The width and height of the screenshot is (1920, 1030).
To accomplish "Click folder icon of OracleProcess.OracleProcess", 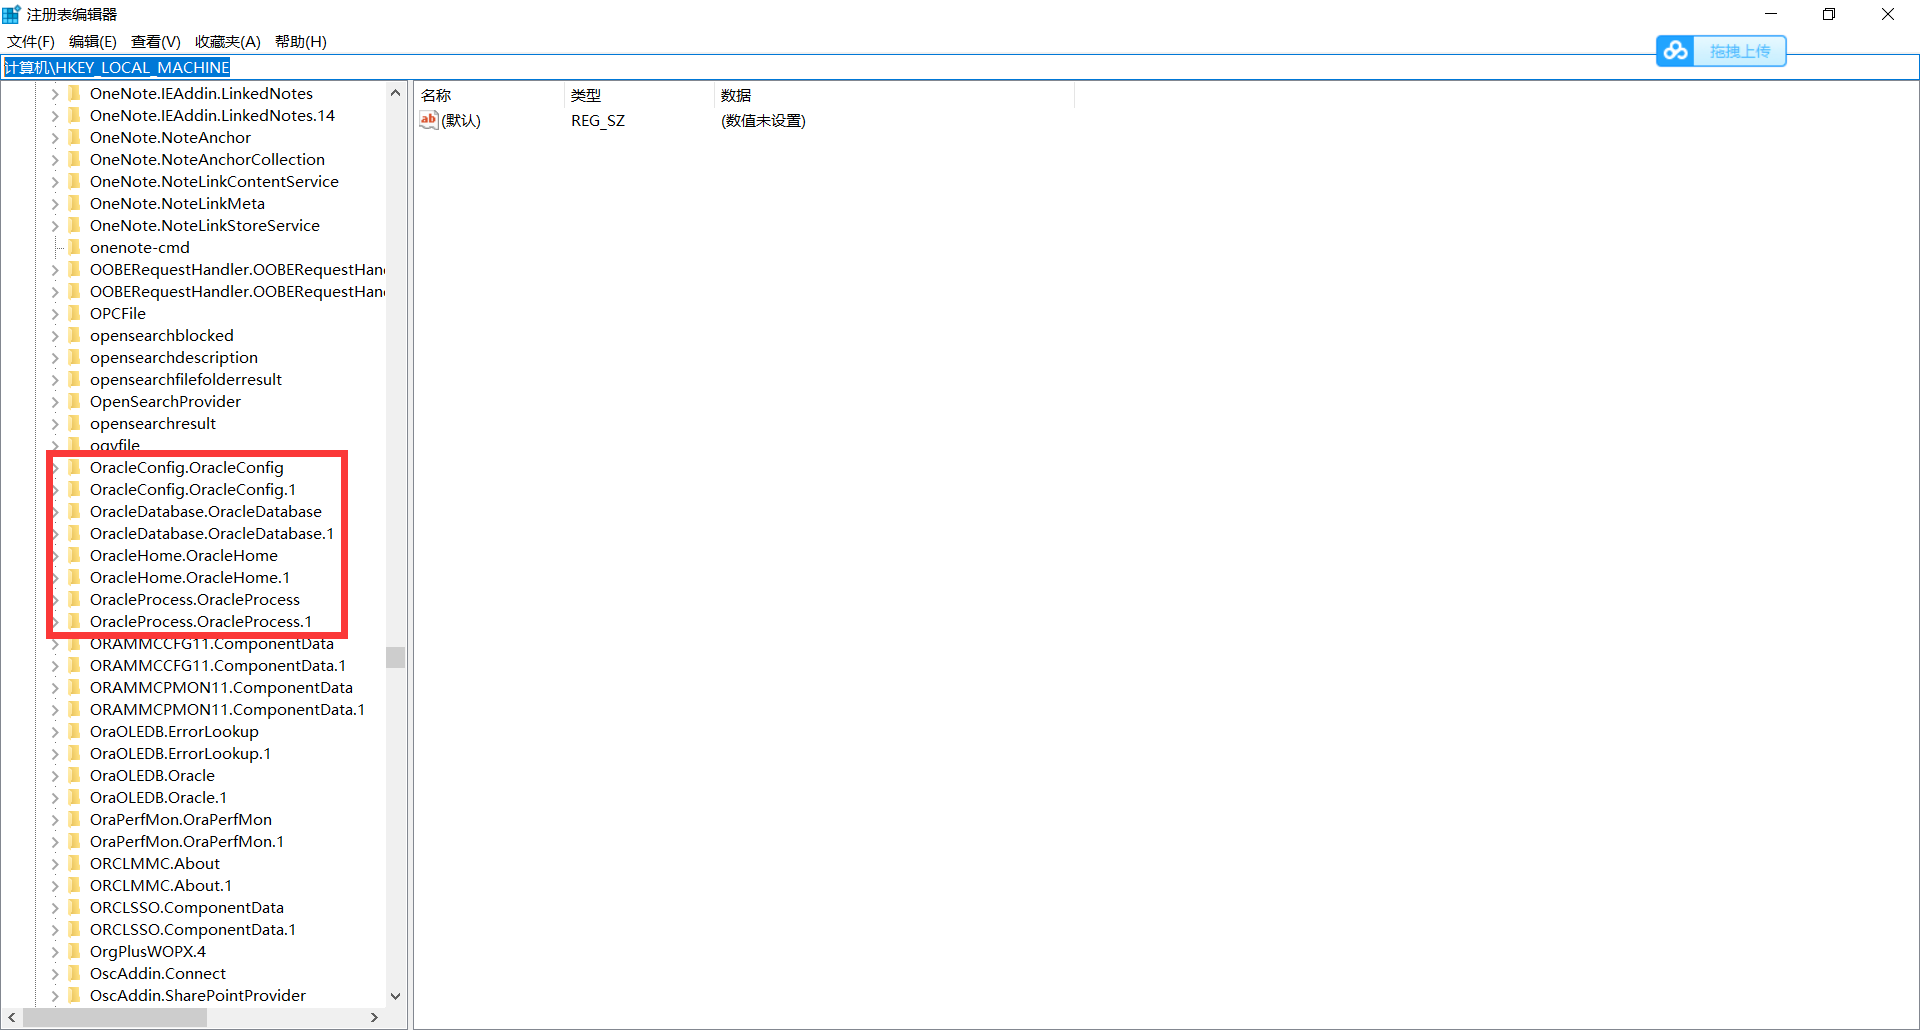I will (x=74, y=599).
